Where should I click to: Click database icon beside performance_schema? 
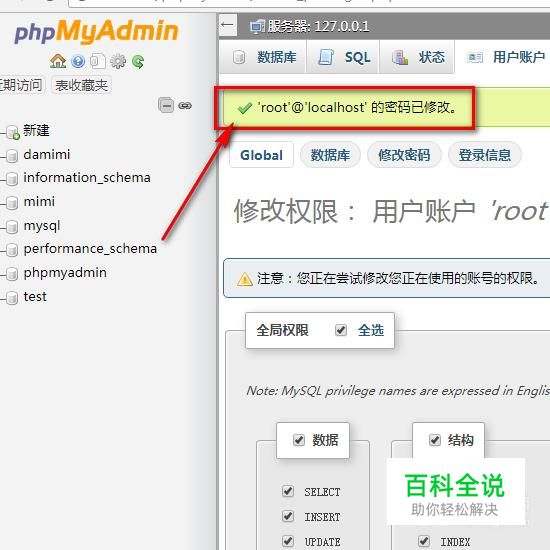pyautogui.click(x=12, y=250)
